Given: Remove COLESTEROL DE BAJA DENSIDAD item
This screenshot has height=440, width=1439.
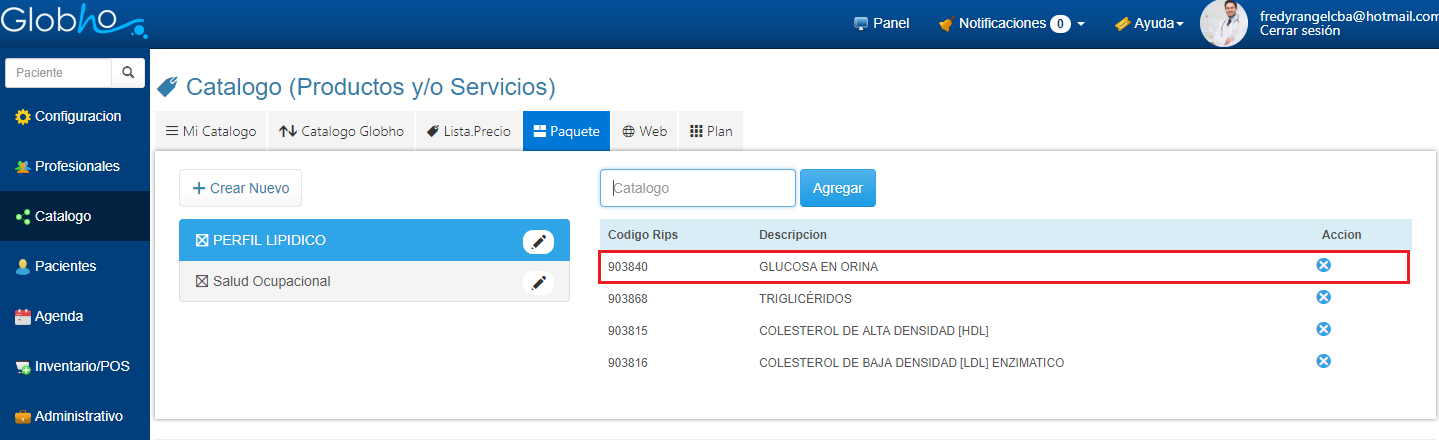Looking at the screenshot, I should pos(1323,361).
